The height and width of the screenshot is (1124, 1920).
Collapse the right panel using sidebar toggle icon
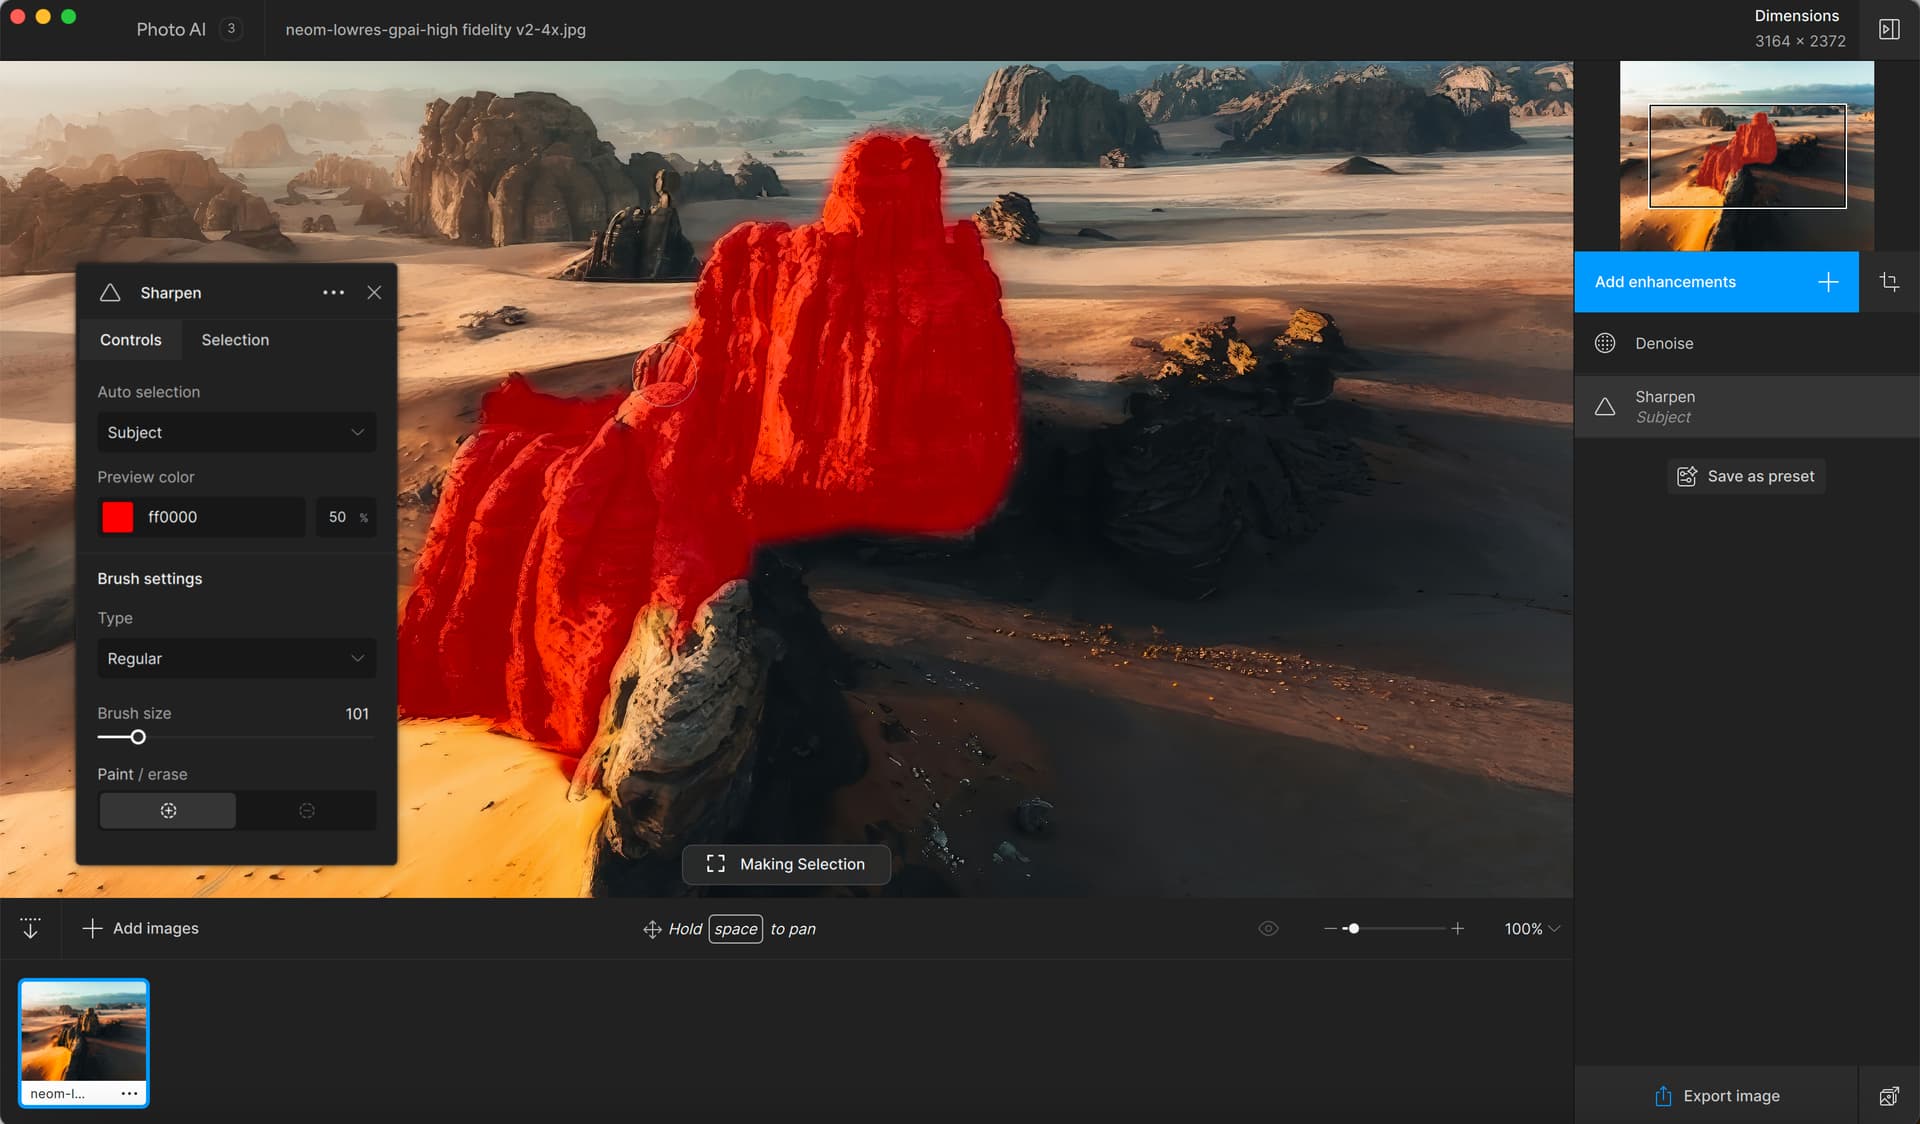[1890, 29]
